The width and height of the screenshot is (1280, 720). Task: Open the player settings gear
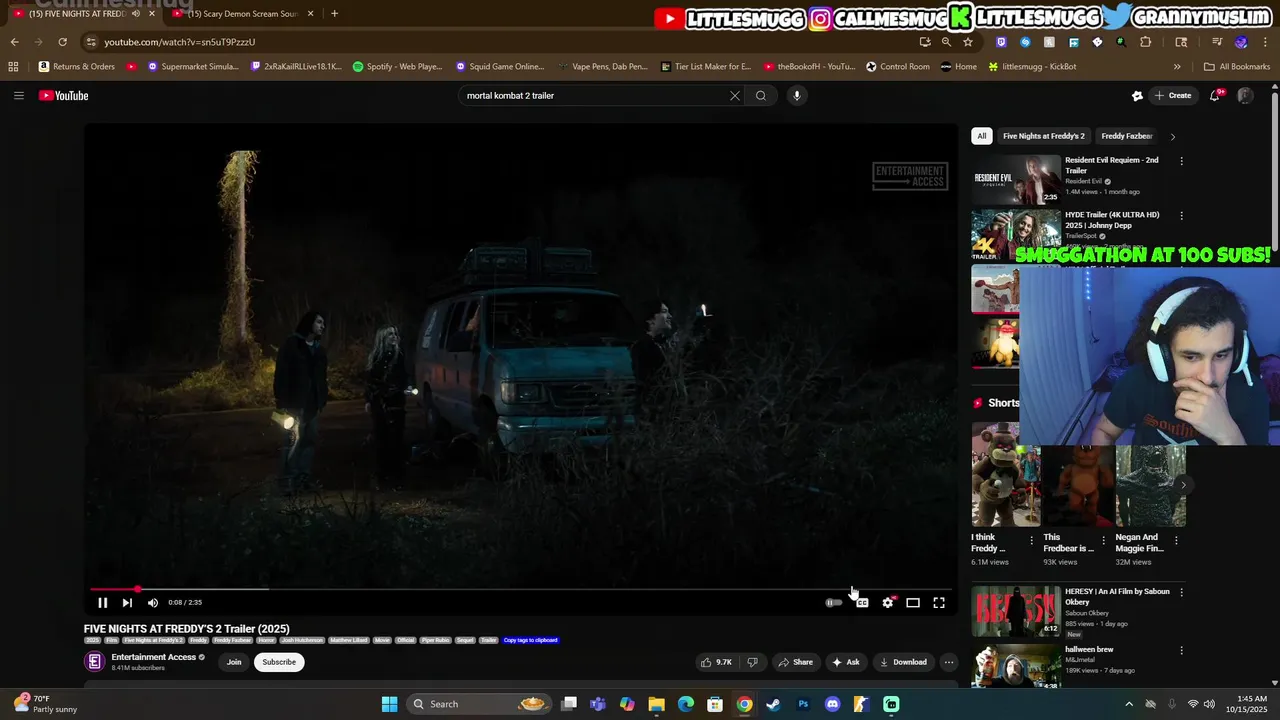(x=887, y=603)
